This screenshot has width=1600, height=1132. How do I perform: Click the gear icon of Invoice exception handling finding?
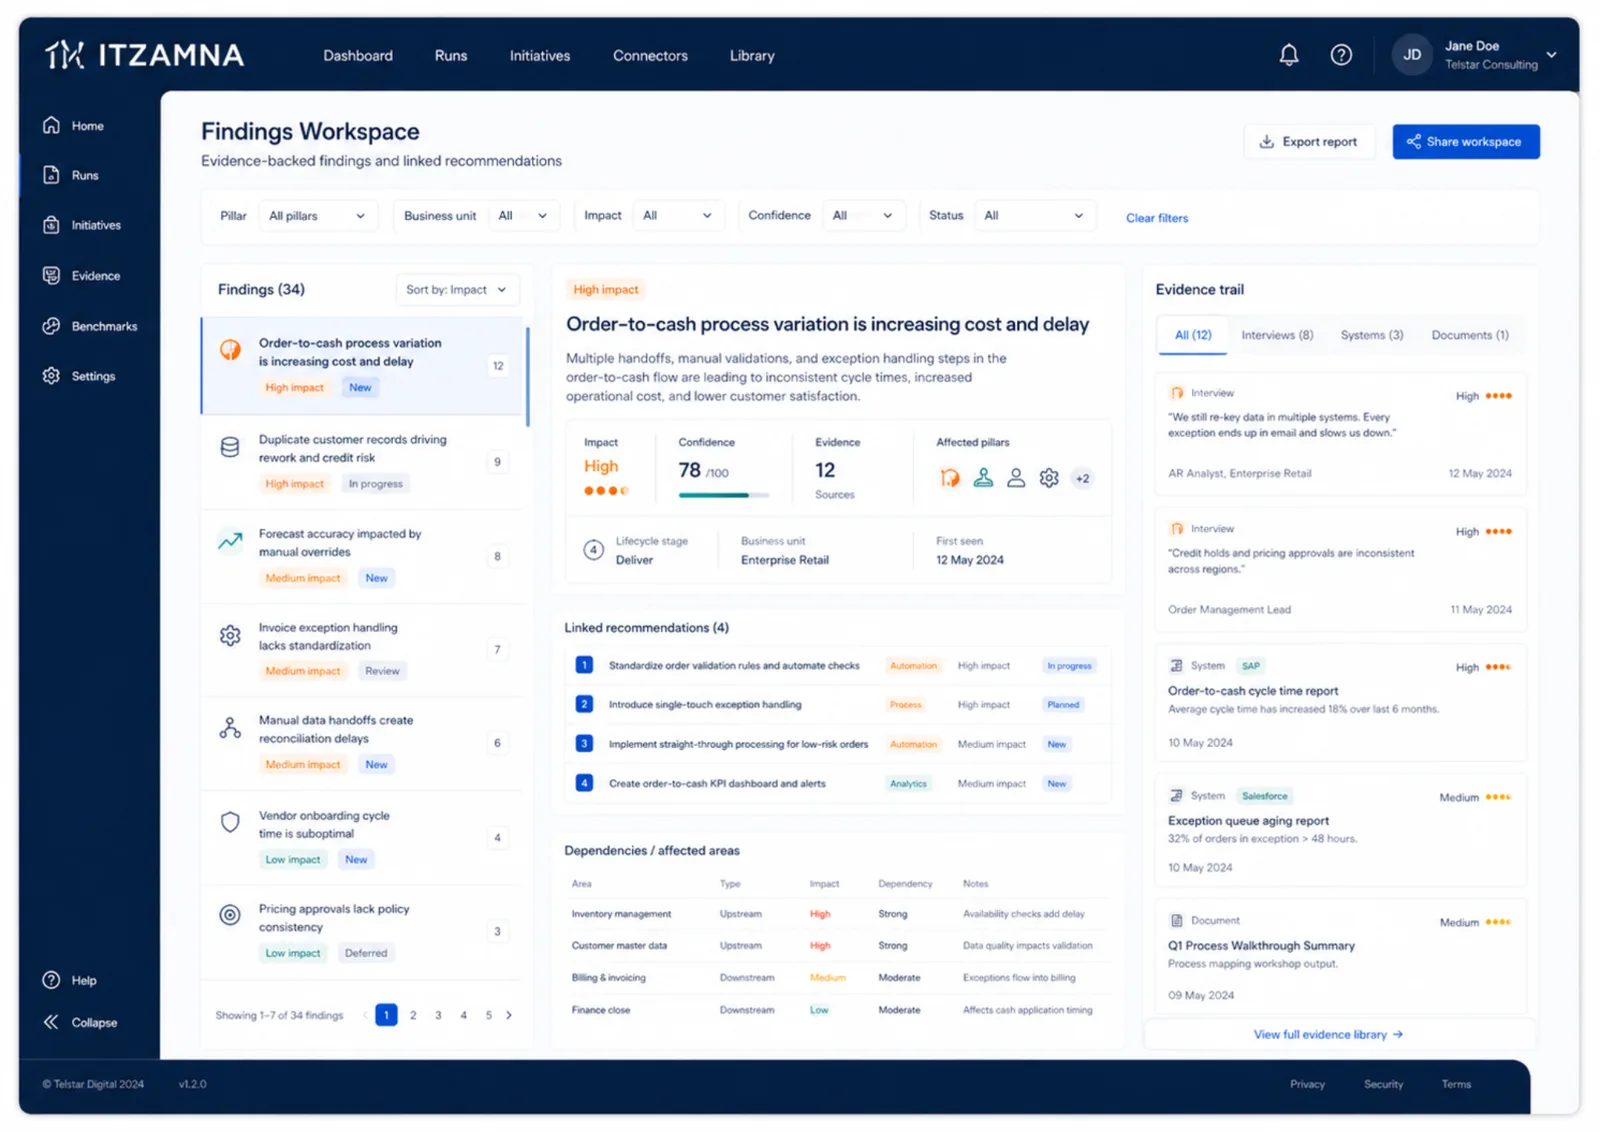[230, 635]
